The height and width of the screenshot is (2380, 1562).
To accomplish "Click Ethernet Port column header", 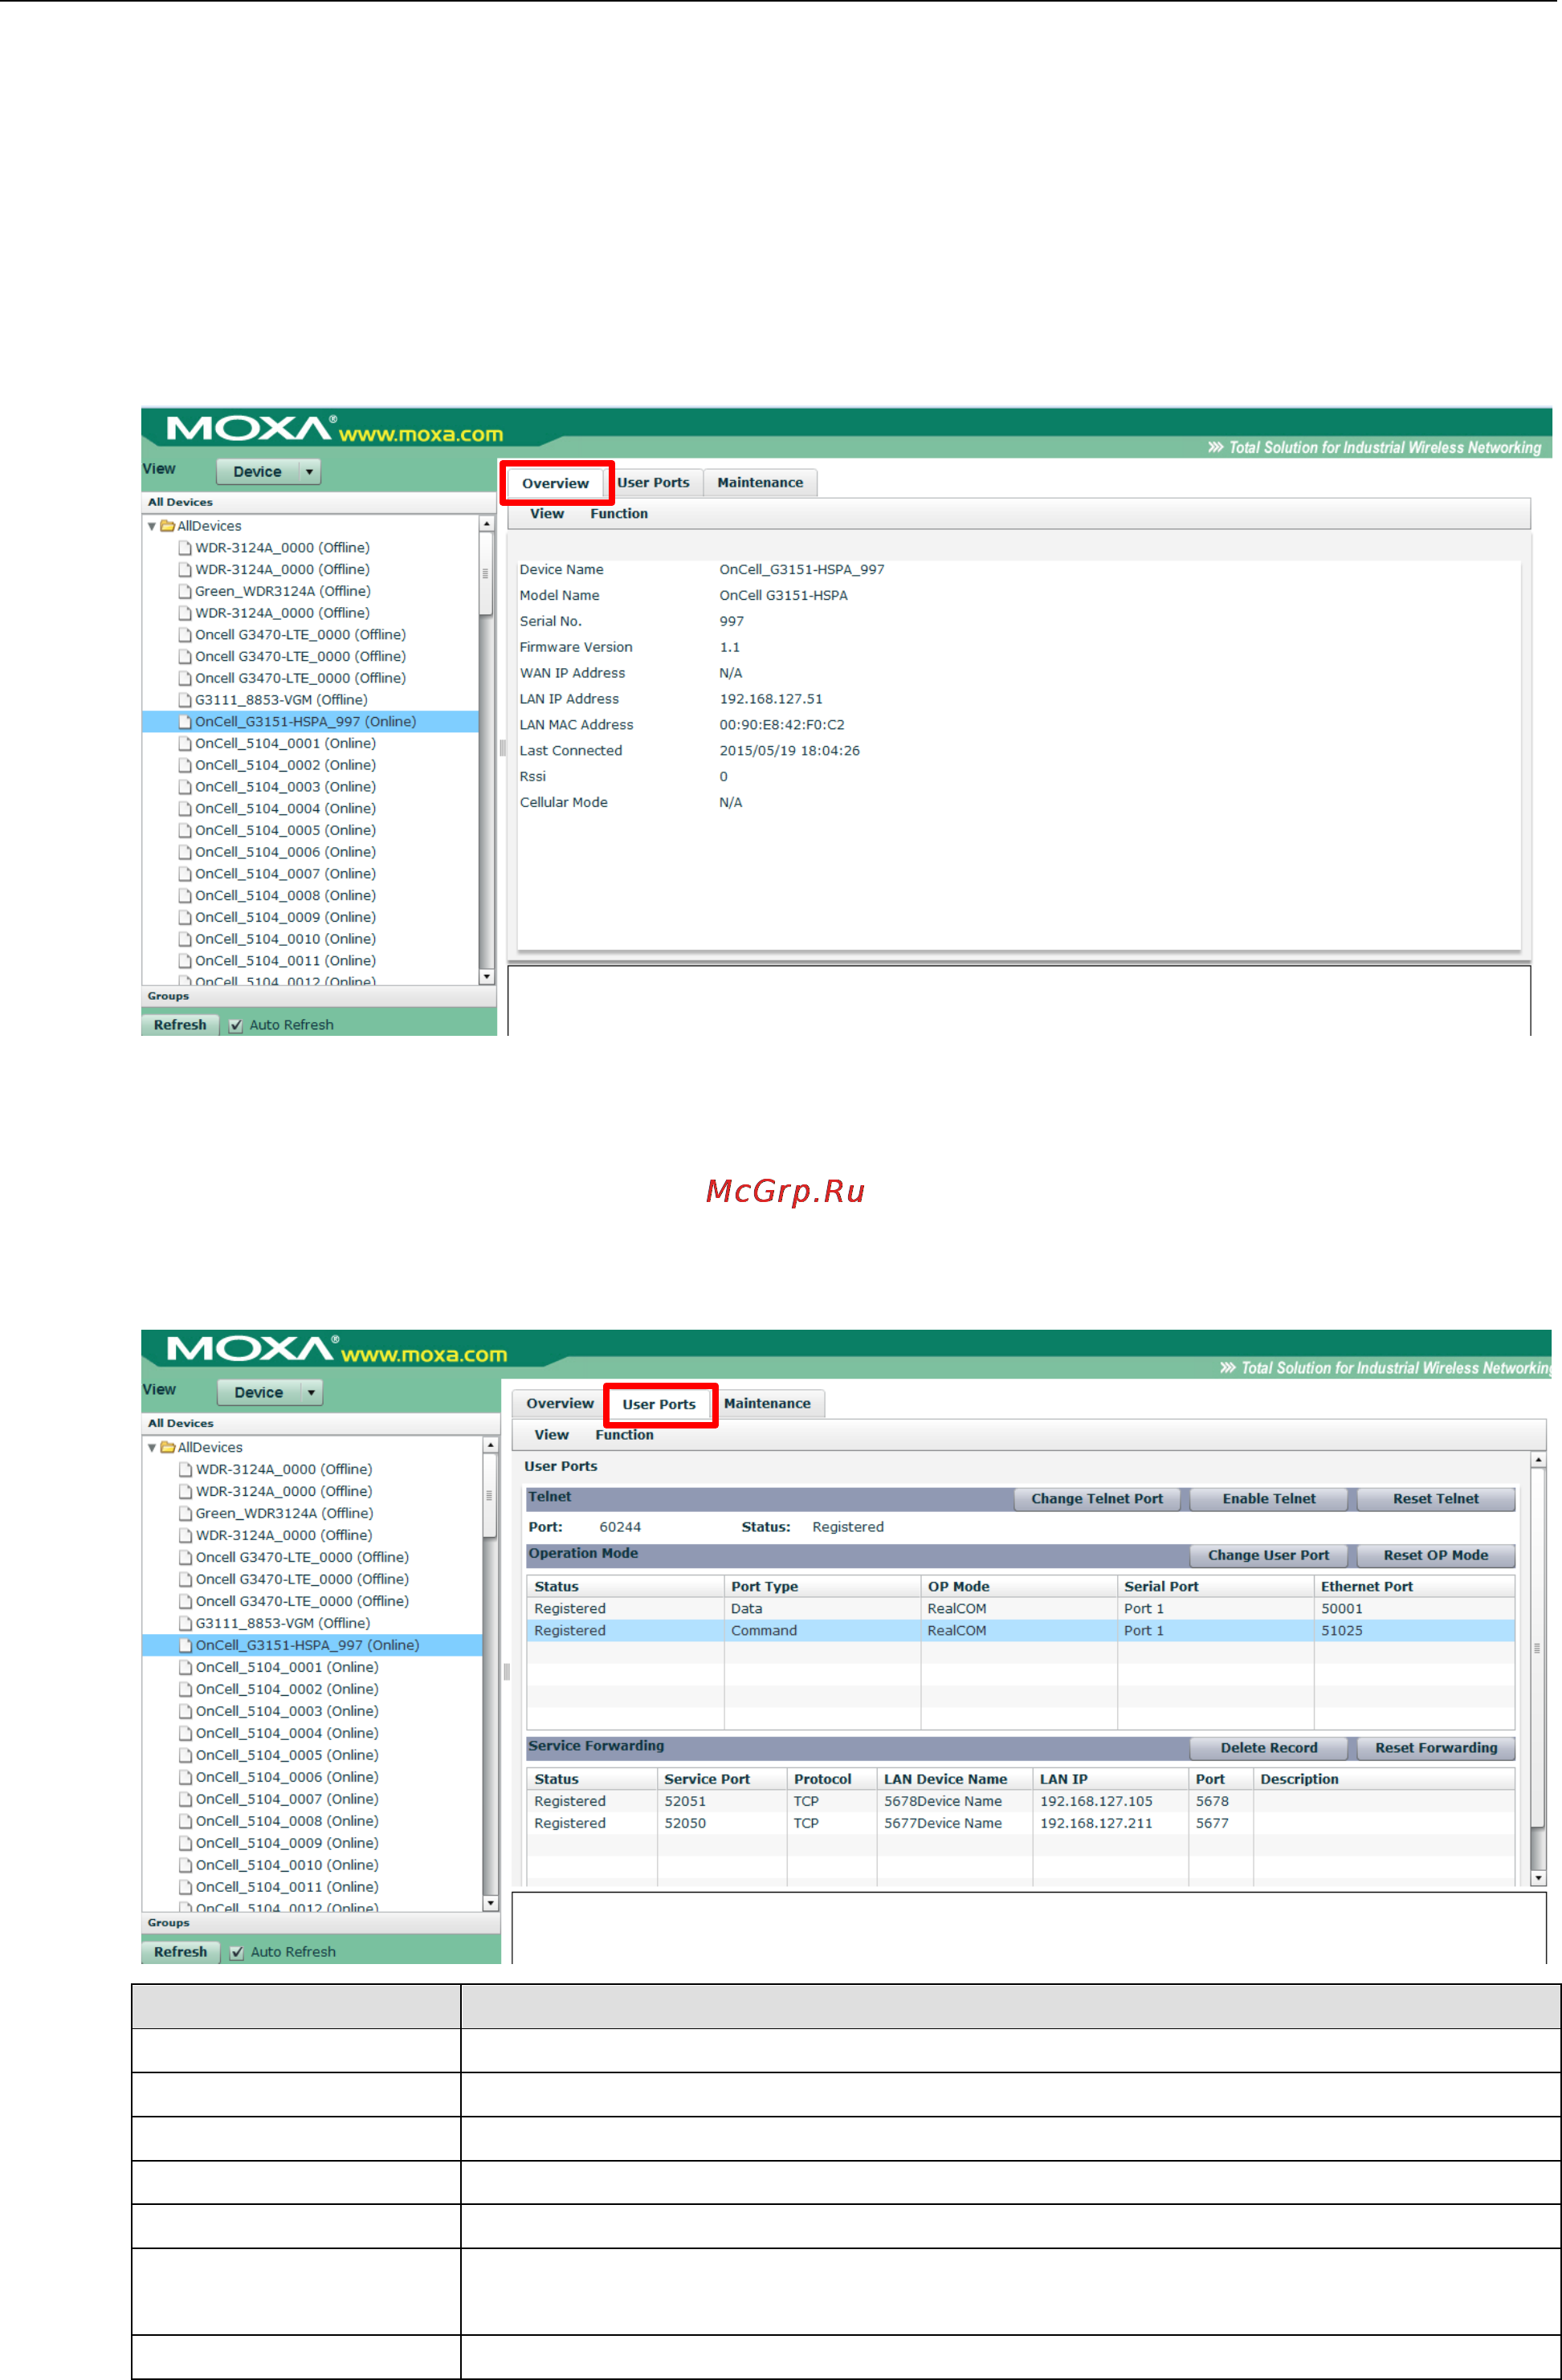I will point(1414,1587).
